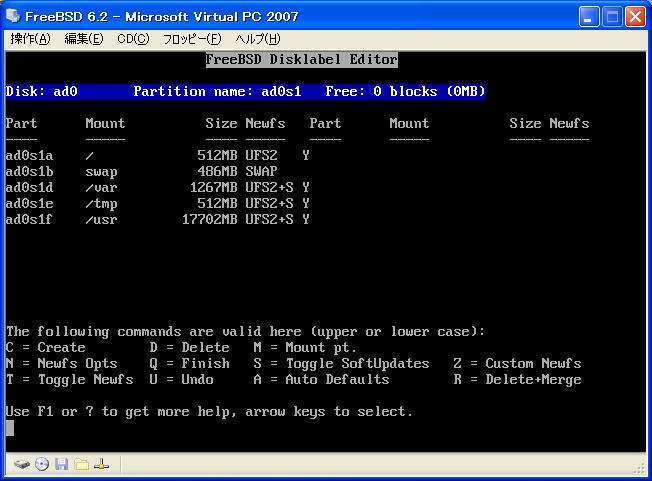The image size is (652, 481).
Task: Click the 'N = Newfs Opts' command
Action: pos(62,364)
